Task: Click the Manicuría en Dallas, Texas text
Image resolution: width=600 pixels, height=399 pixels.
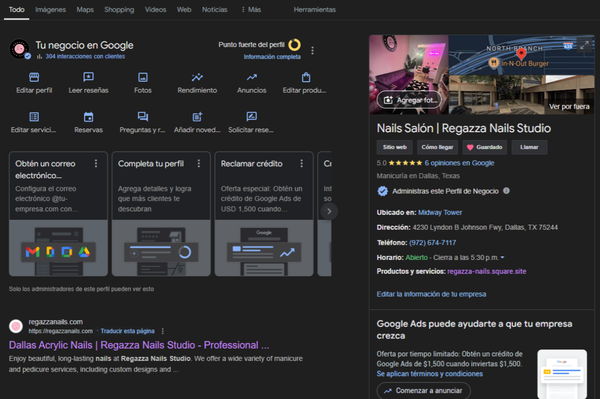Action: (x=418, y=176)
